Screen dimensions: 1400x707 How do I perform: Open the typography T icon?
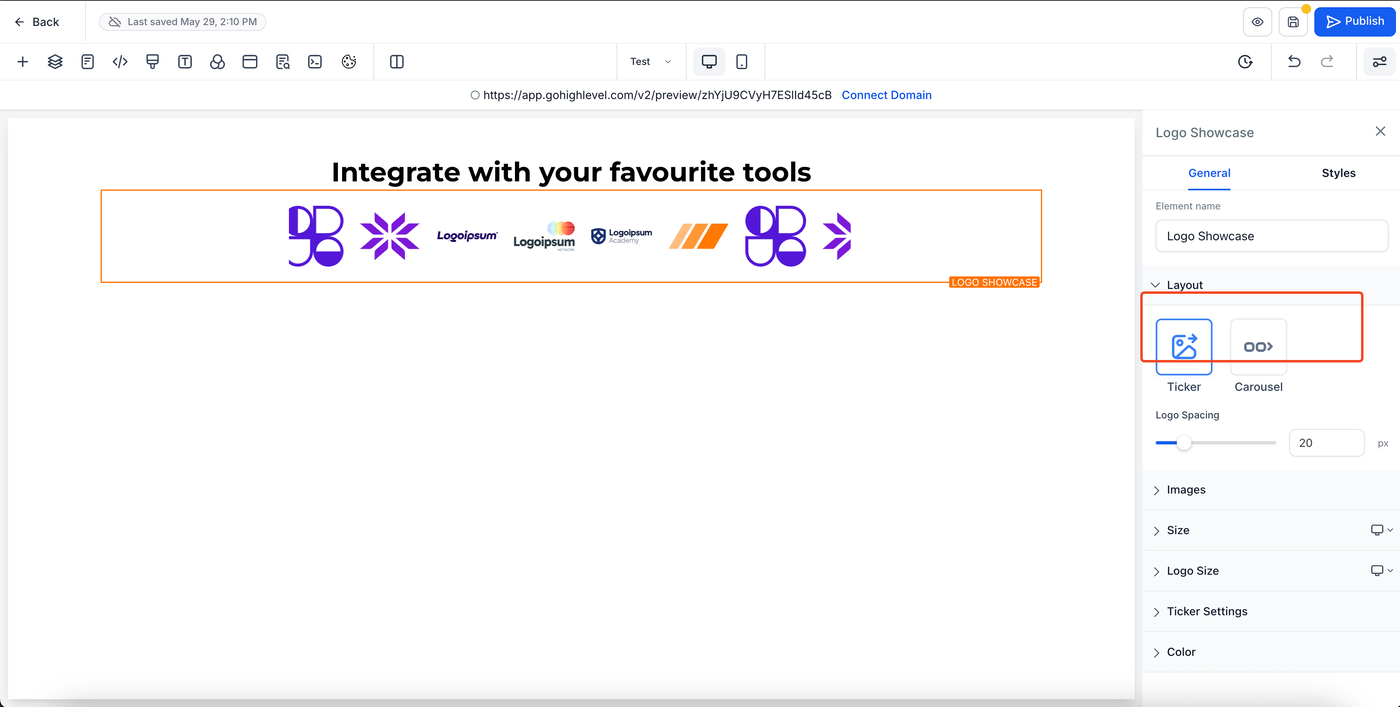point(185,62)
